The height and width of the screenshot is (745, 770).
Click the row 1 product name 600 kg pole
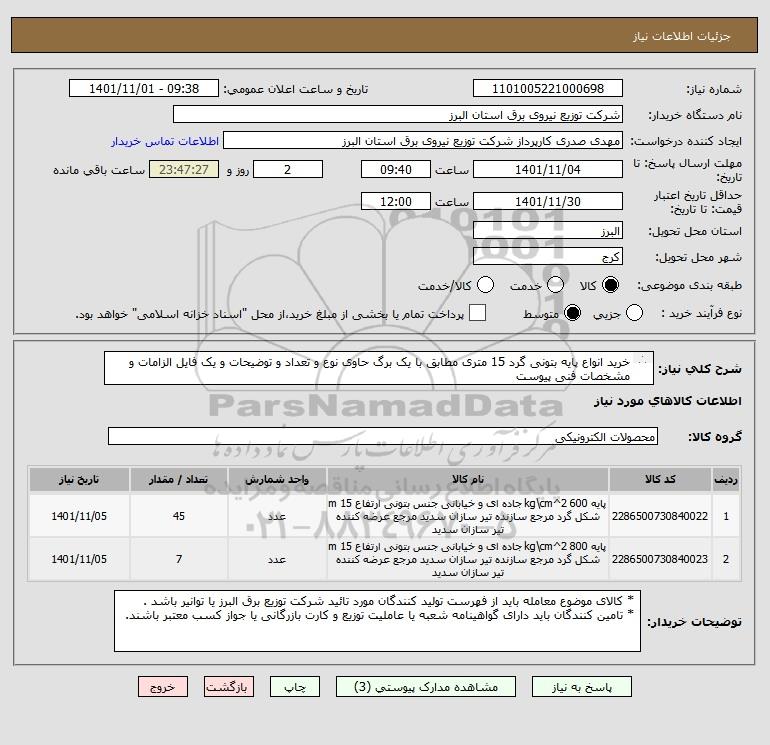pyautogui.click(x=468, y=516)
